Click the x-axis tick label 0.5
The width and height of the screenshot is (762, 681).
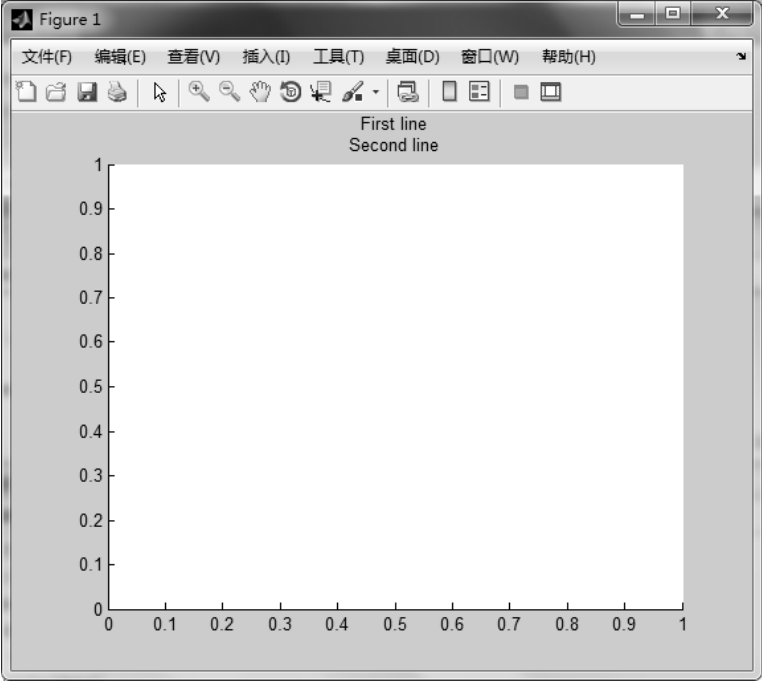(395, 624)
